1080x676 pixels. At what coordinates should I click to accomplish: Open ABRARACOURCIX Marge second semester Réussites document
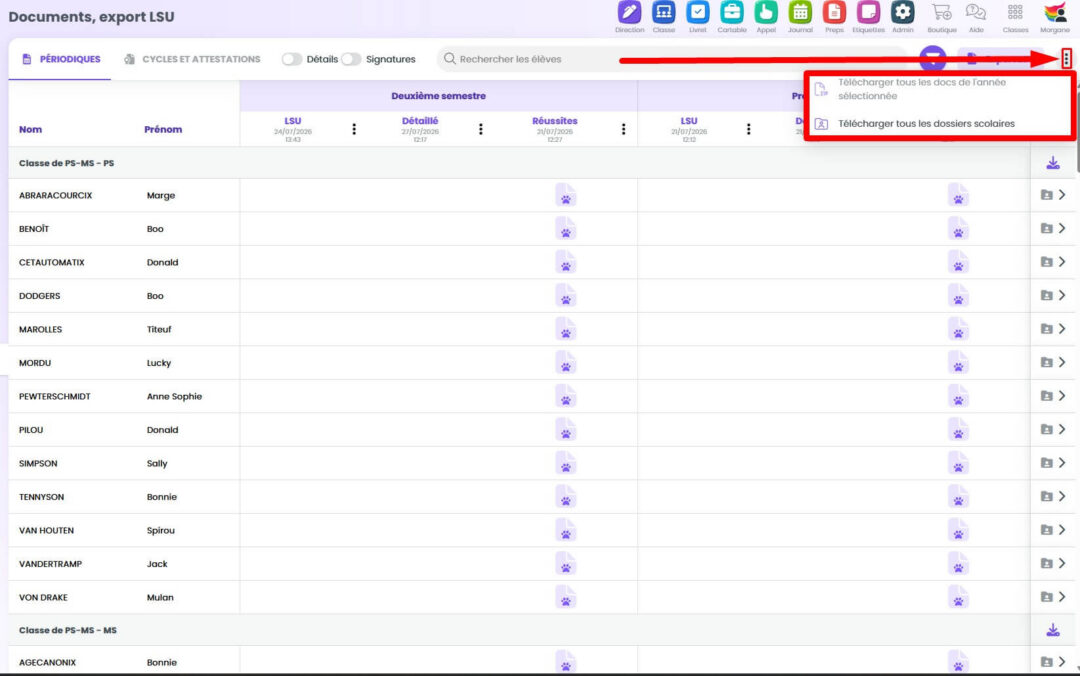point(565,195)
